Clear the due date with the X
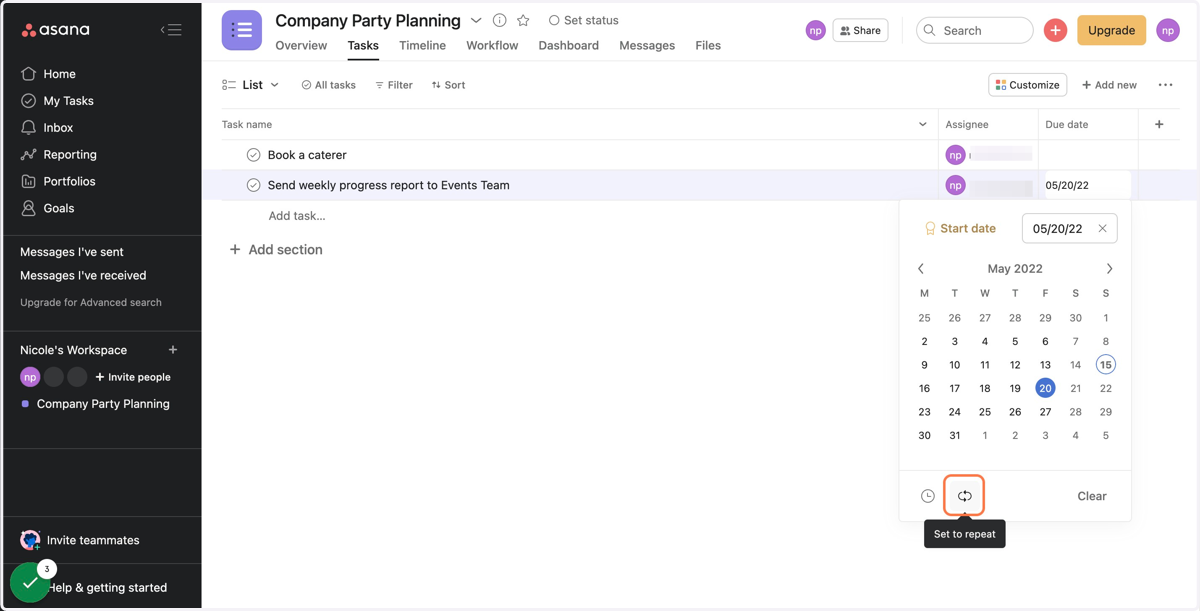This screenshot has height=611, width=1200. pos(1102,229)
